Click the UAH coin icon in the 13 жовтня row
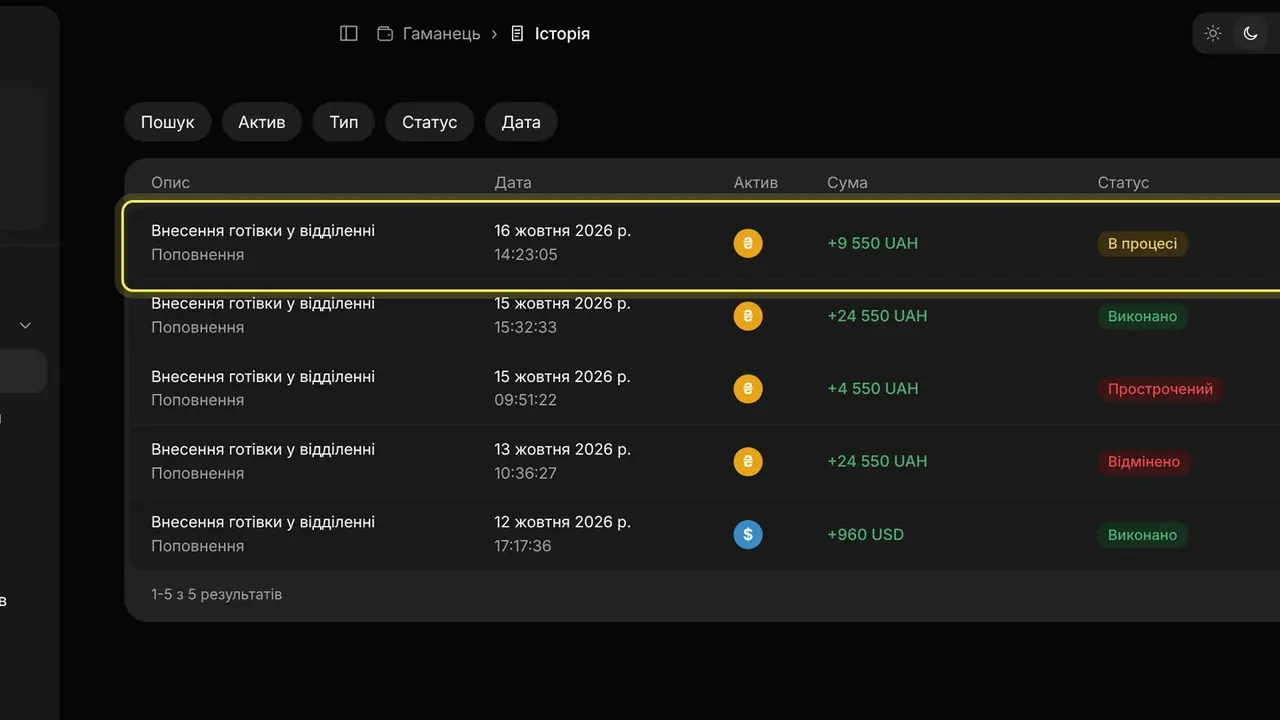Screen dimensions: 1280x720 tap(748, 462)
